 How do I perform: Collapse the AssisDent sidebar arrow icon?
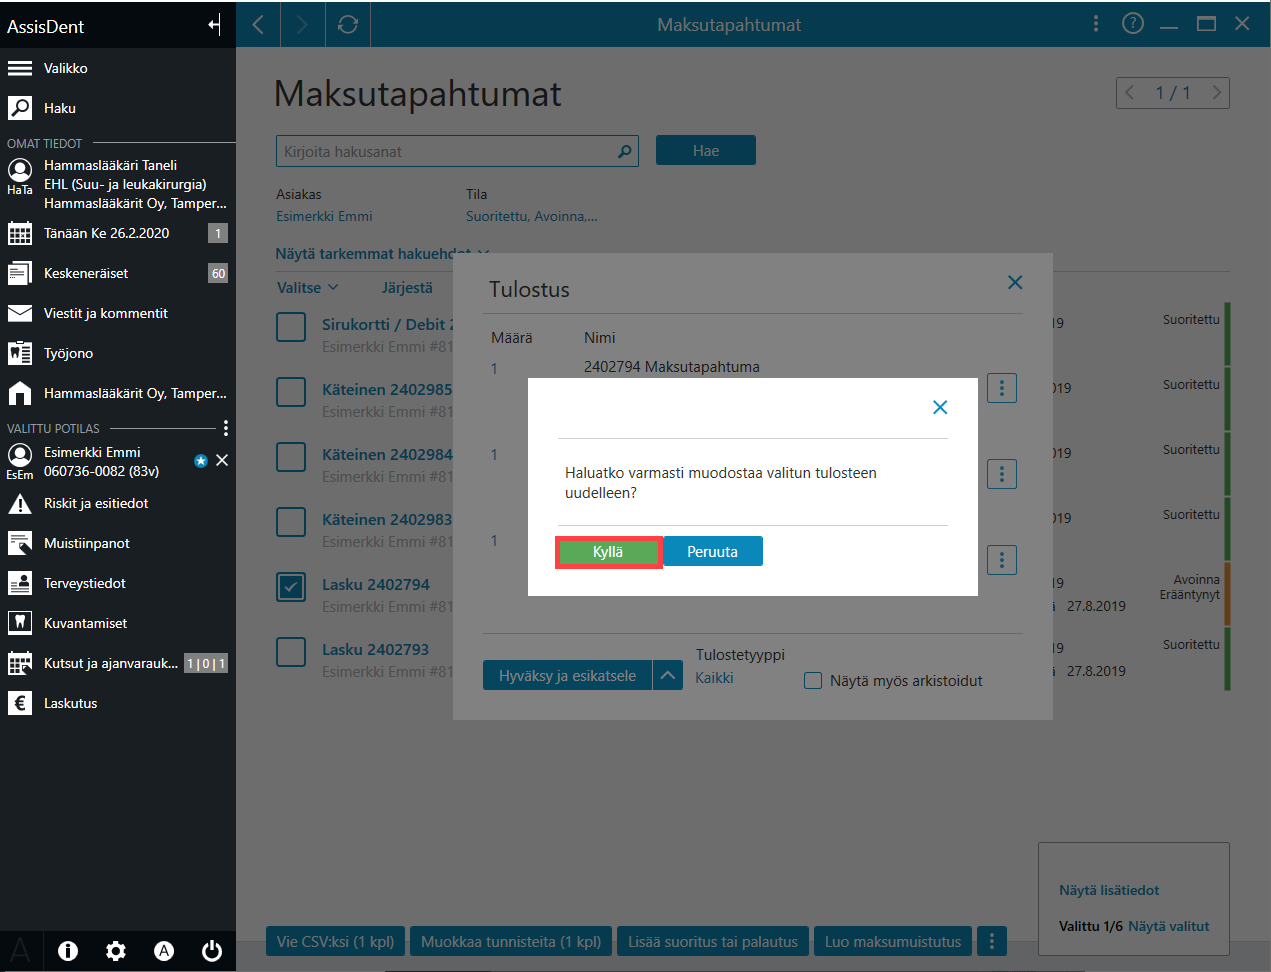pyautogui.click(x=214, y=25)
